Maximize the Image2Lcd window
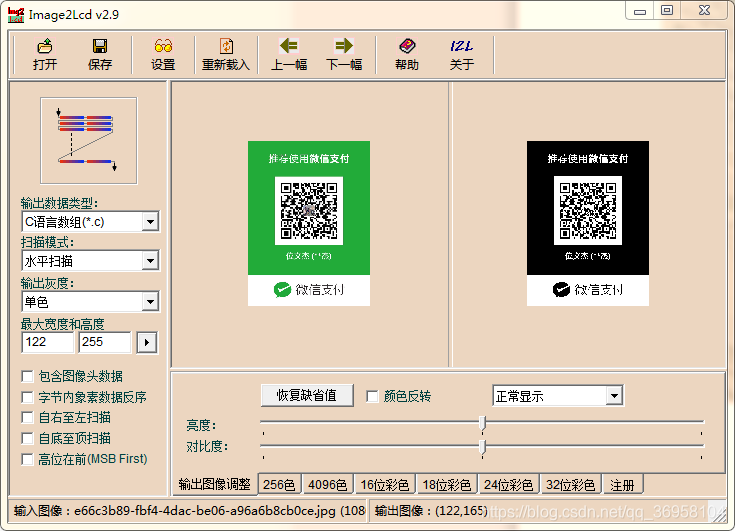Image resolution: width=735 pixels, height=531 pixels. pyautogui.click(x=667, y=10)
